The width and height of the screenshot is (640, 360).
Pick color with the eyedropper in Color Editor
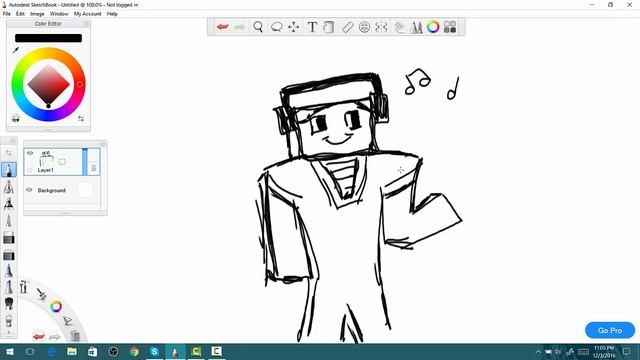[16, 50]
